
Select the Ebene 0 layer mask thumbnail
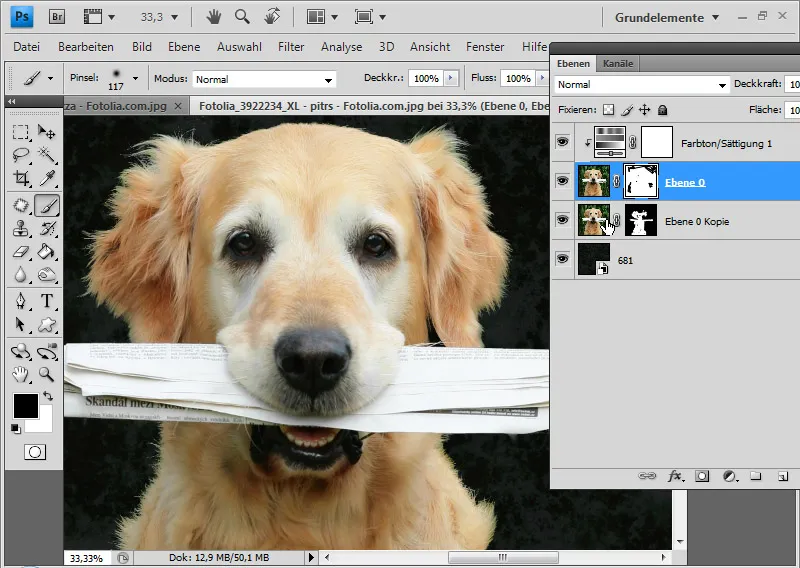pos(641,181)
